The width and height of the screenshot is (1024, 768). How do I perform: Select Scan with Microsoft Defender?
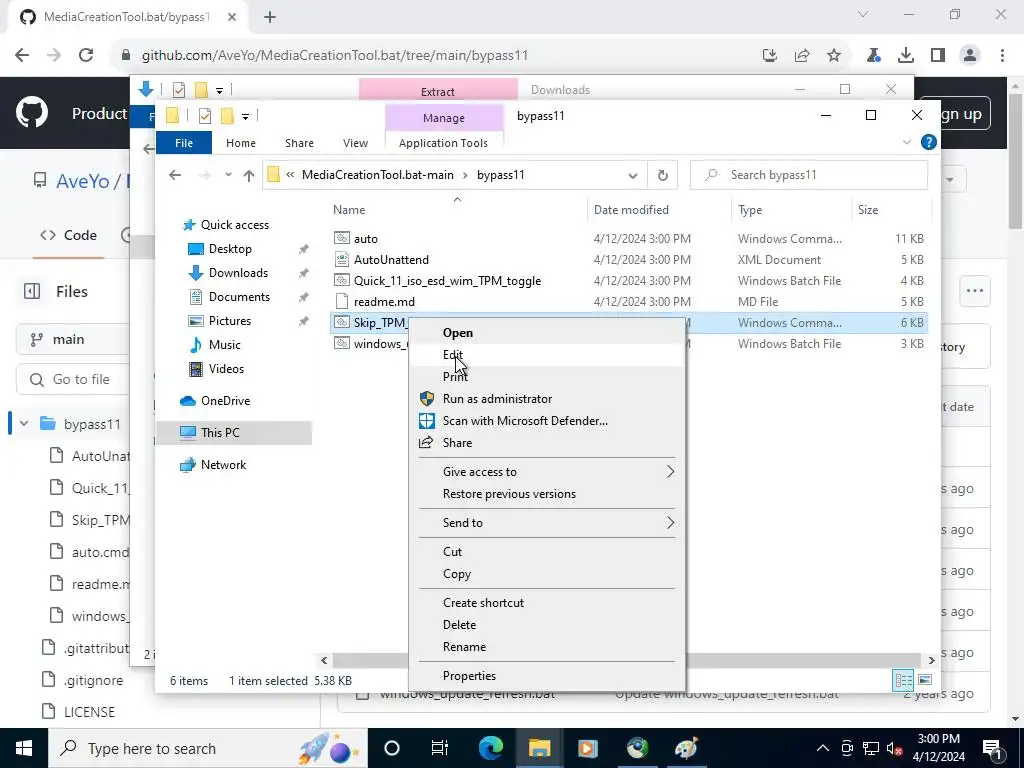tap(546, 421)
